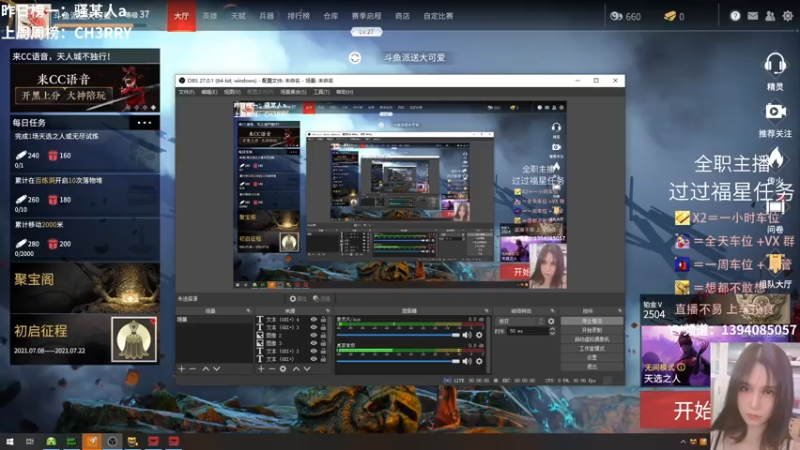Hide the 文本 (GDI+) 2 source
This screenshot has width=800, height=450.
(313, 351)
